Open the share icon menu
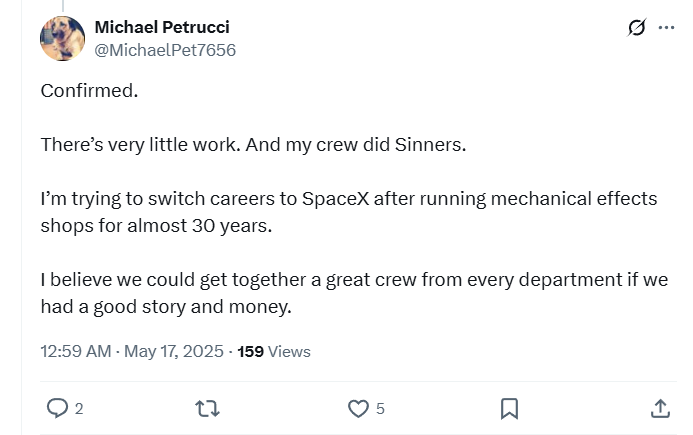Viewport: 693px width, 435px height. click(x=660, y=408)
